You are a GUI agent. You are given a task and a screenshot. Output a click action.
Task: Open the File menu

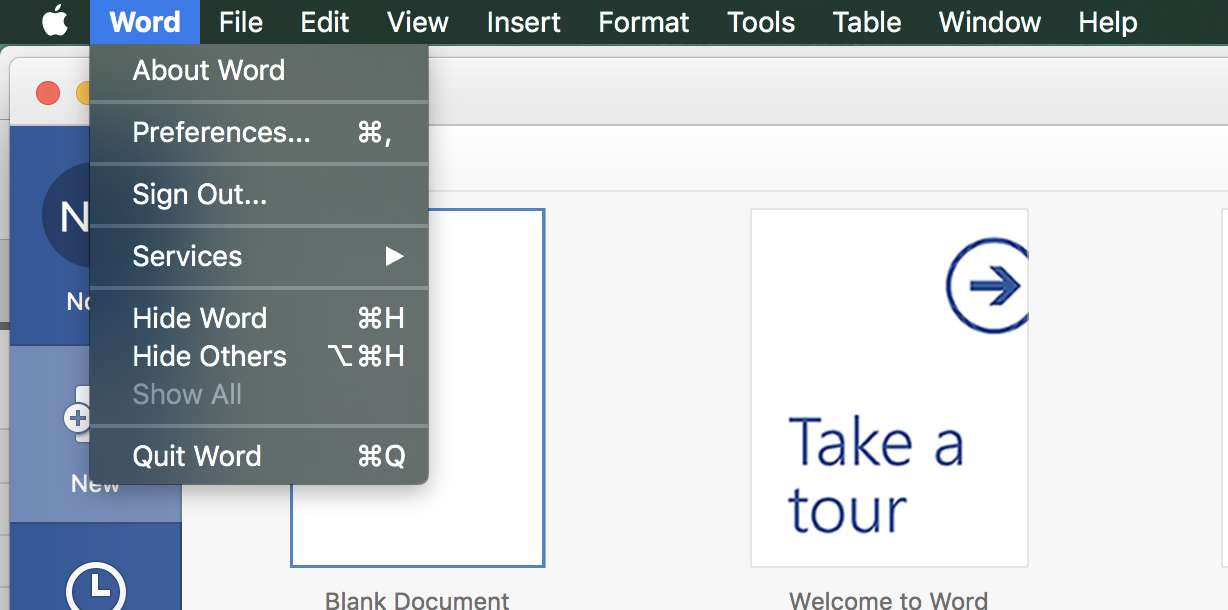240,22
